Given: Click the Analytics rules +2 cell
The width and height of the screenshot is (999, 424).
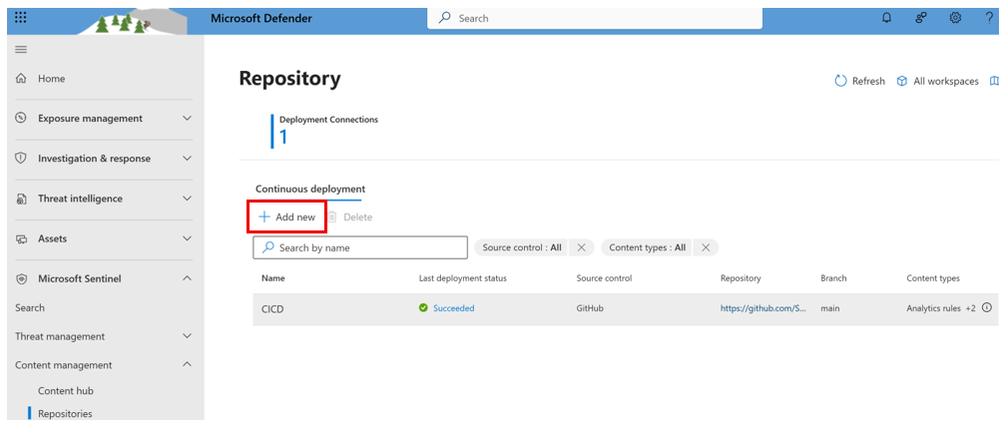Looking at the screenshot, I should pyautogui.click(x=941, y=308).
